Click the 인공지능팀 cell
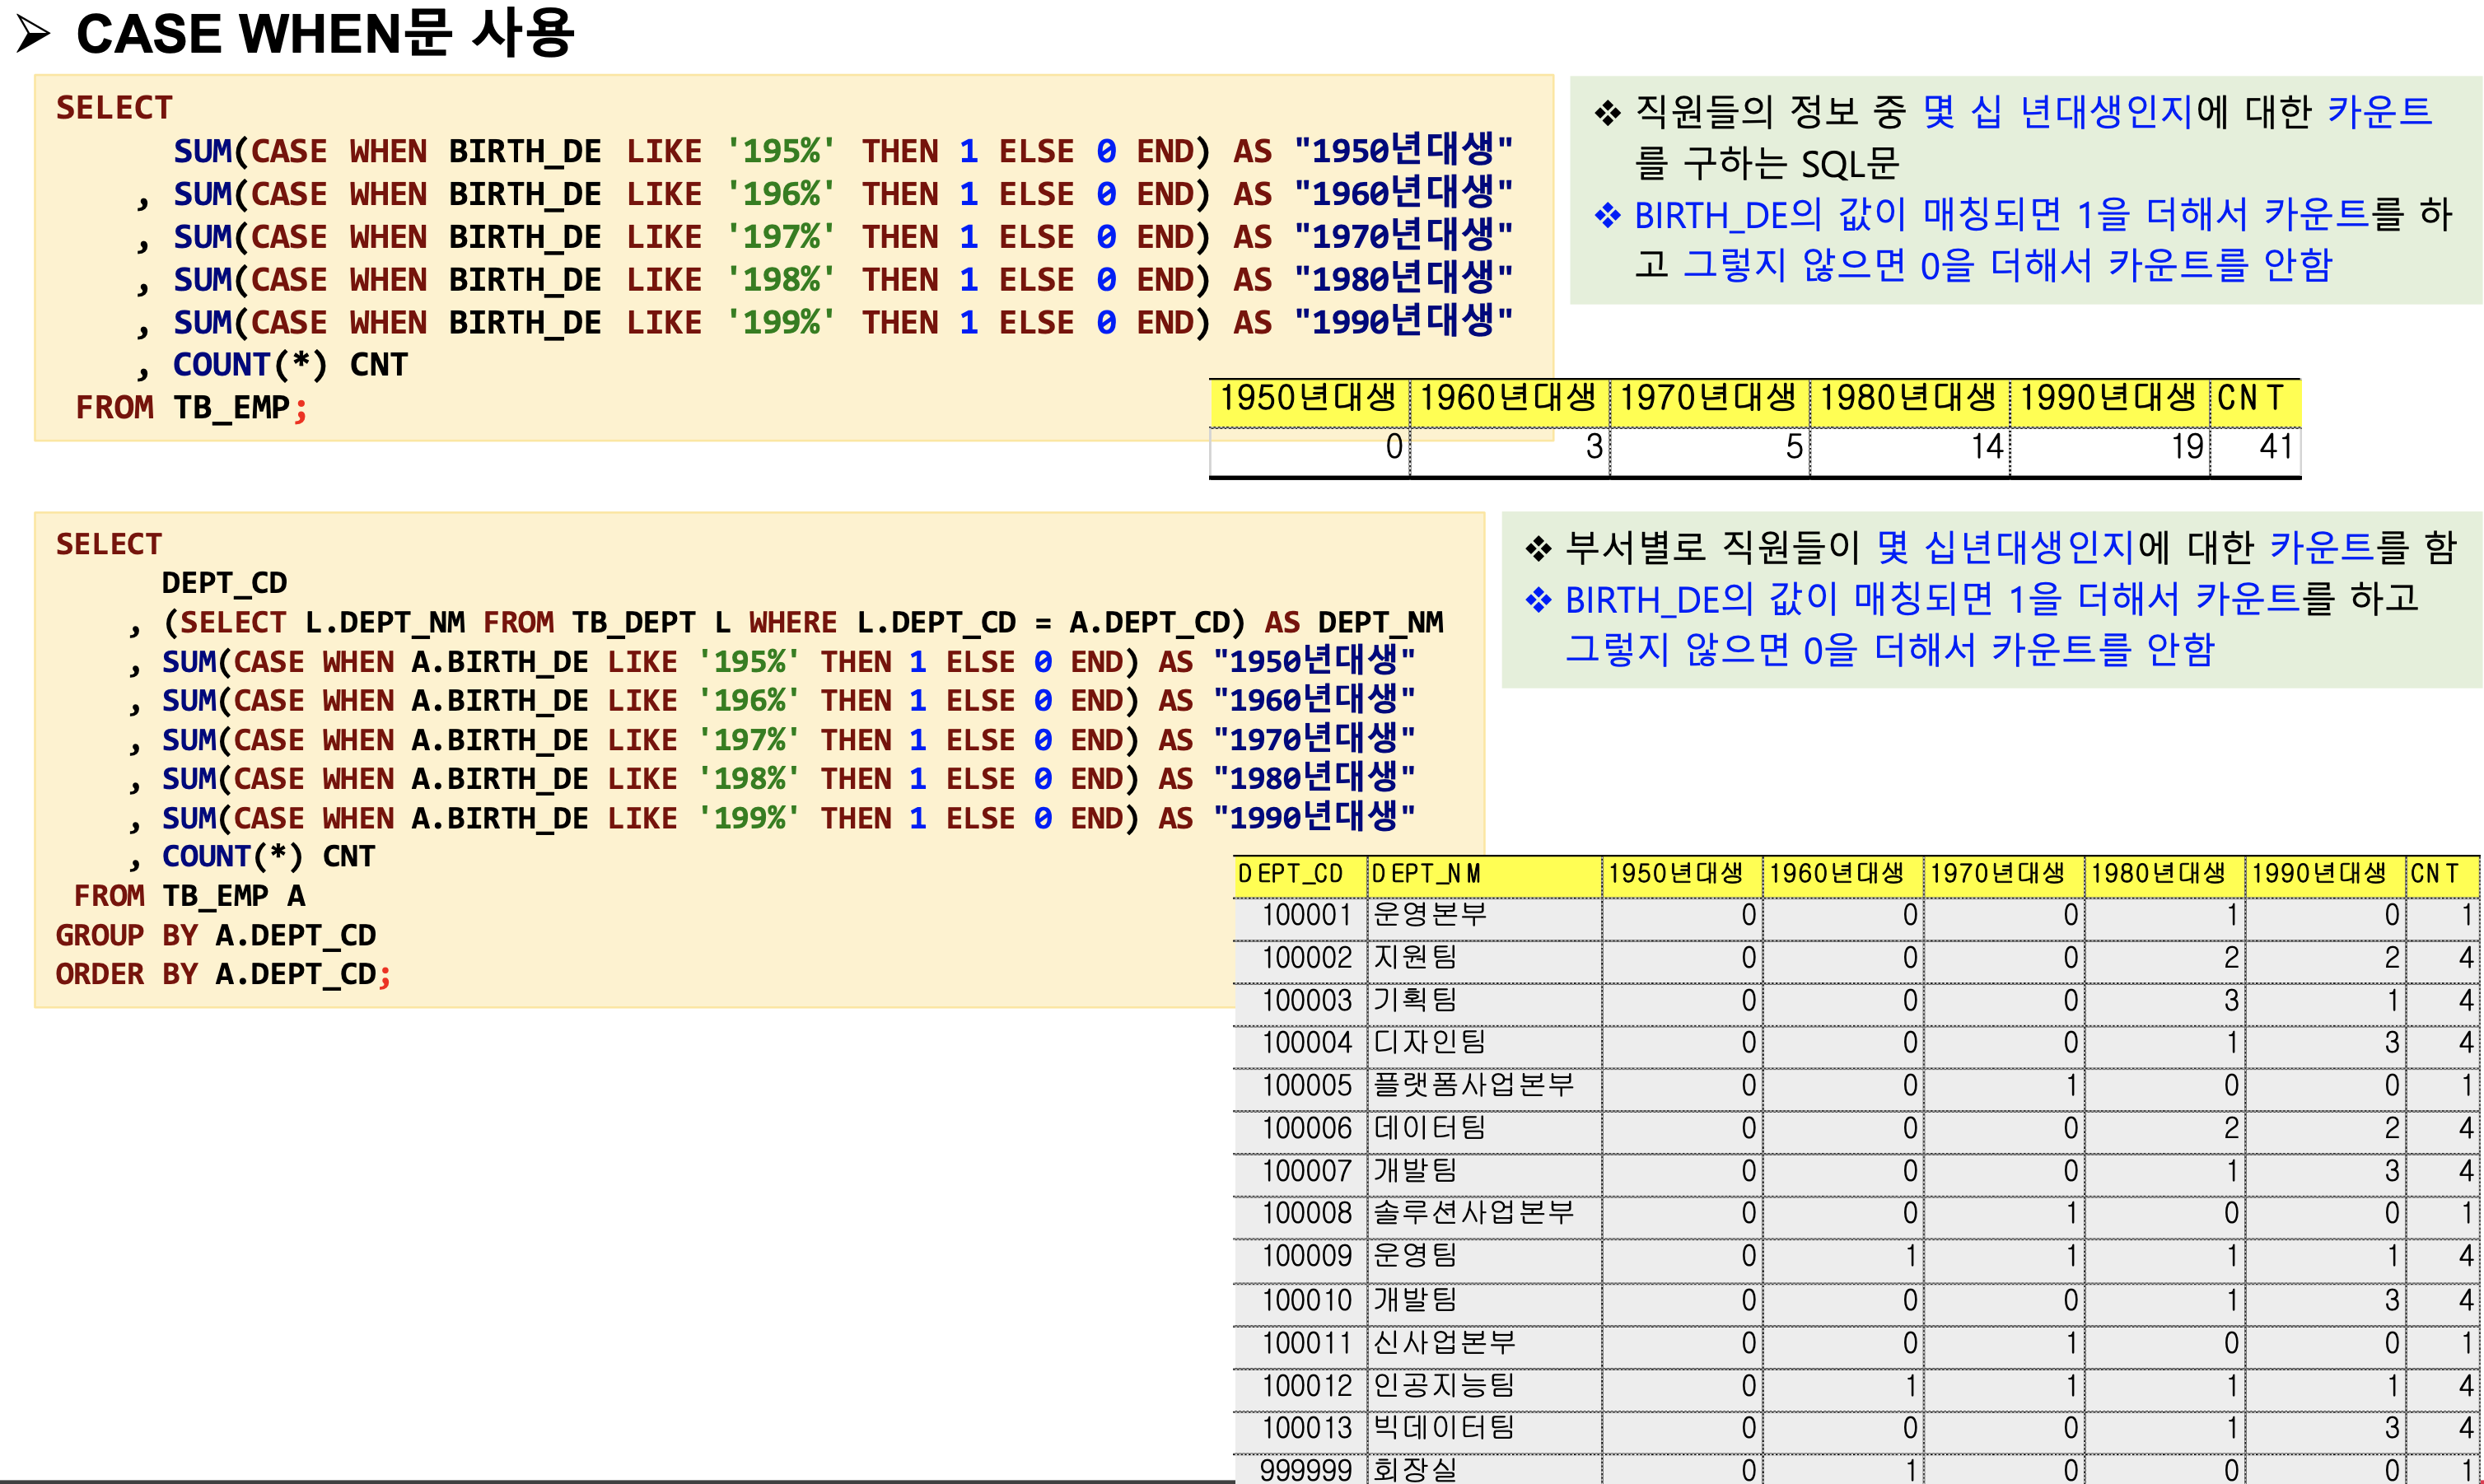This screenshot has height=1484, width=2484. tap(1444, 1385)
